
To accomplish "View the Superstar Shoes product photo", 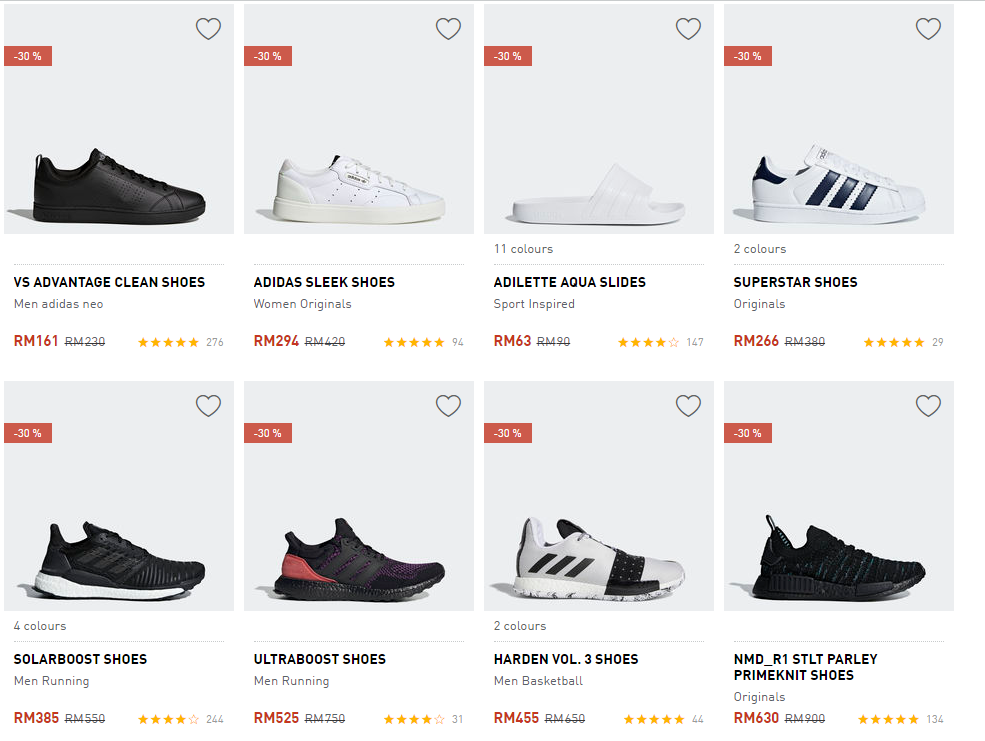I will tap(838, 185).
